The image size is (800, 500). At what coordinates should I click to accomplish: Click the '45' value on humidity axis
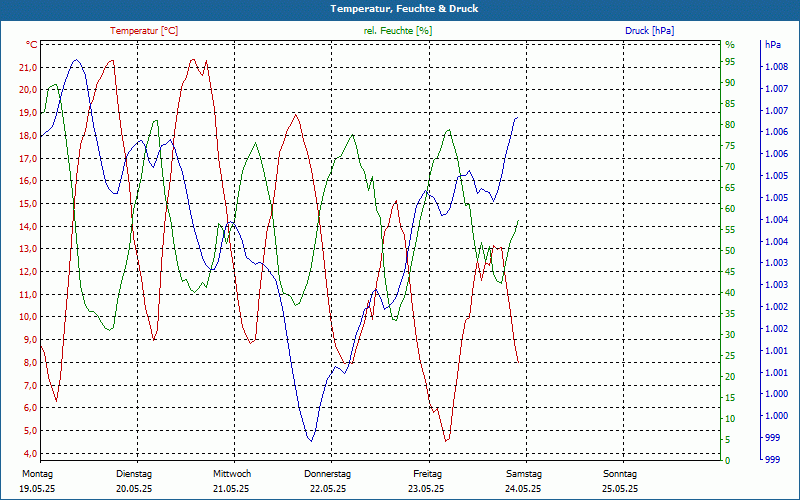730,271
